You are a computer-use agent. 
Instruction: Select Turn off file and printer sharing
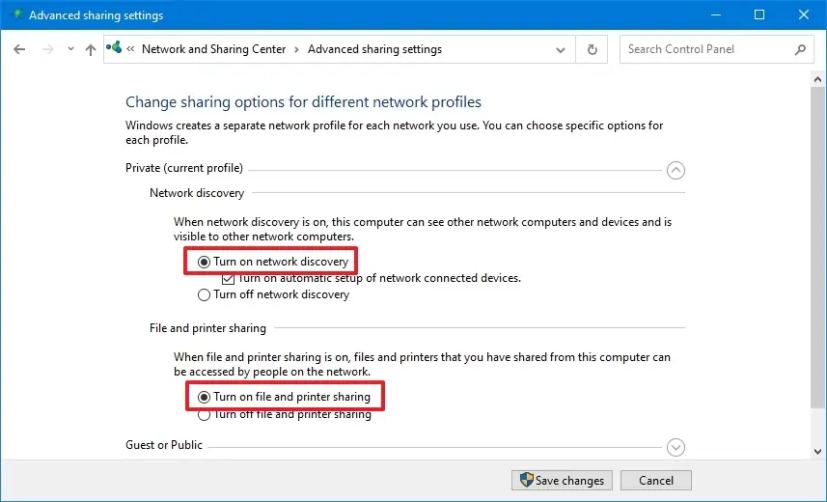coord(284,414)
